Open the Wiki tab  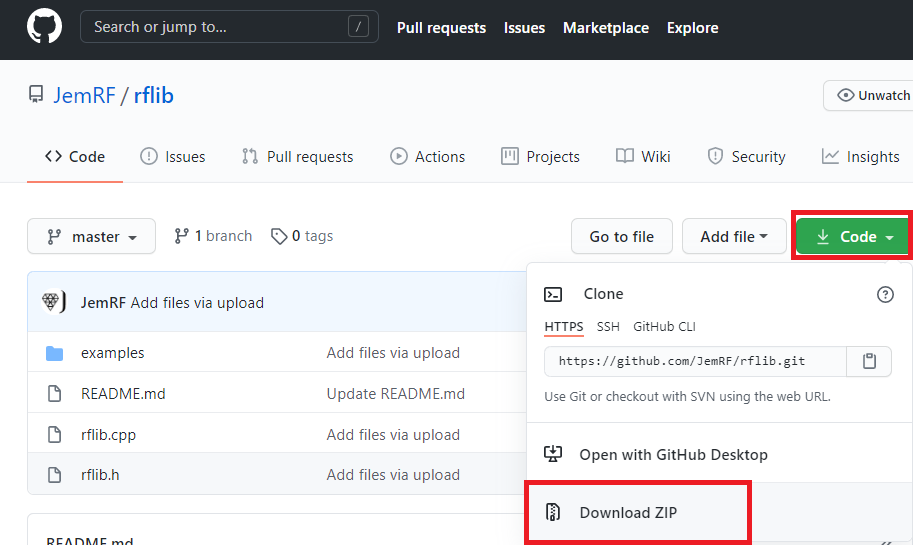pyautogui.click(x=643, y=157)
